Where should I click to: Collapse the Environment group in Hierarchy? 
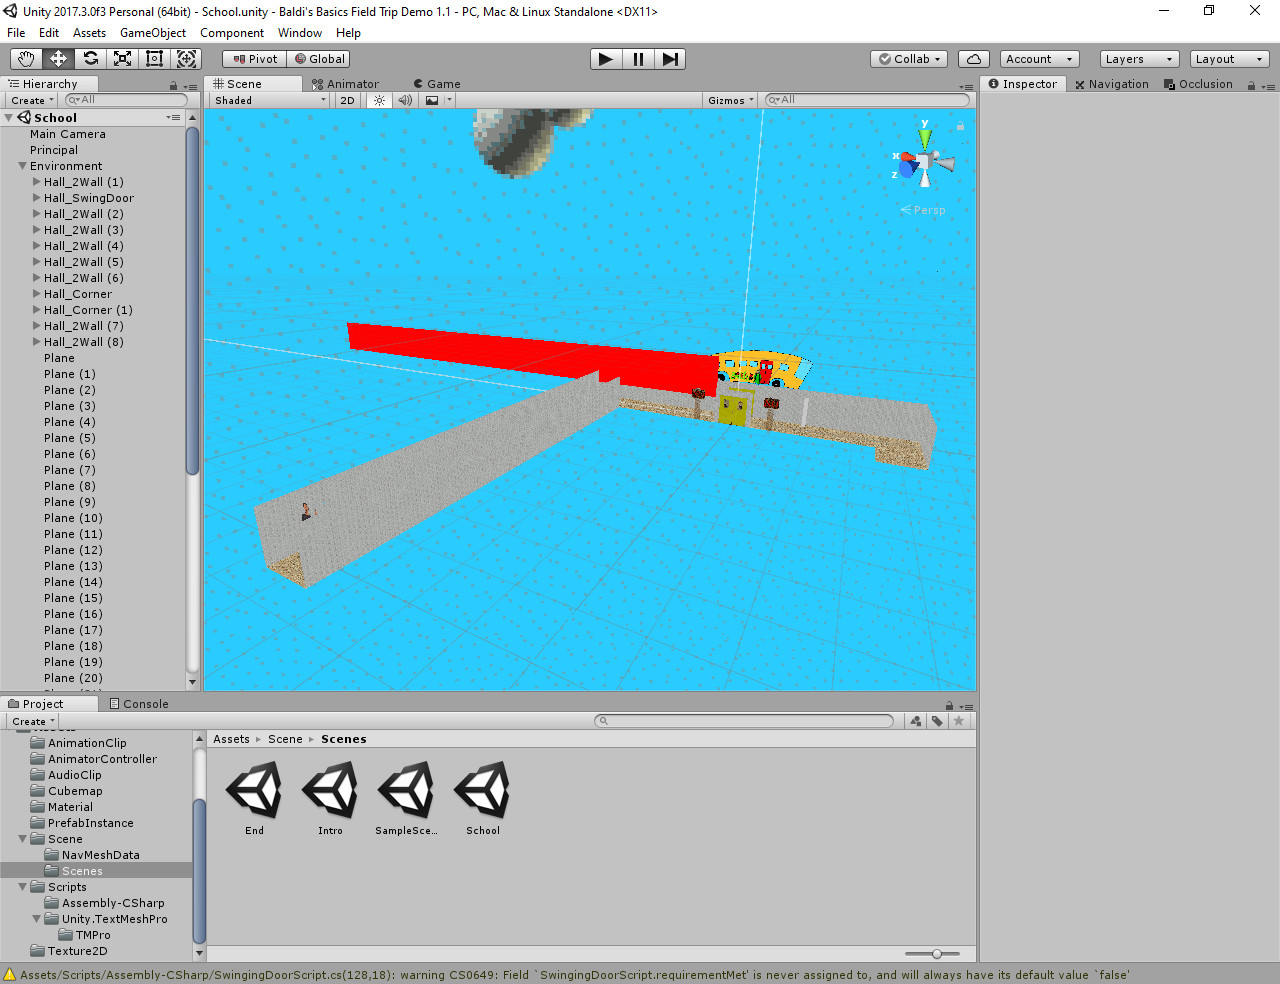click(22, 165)
